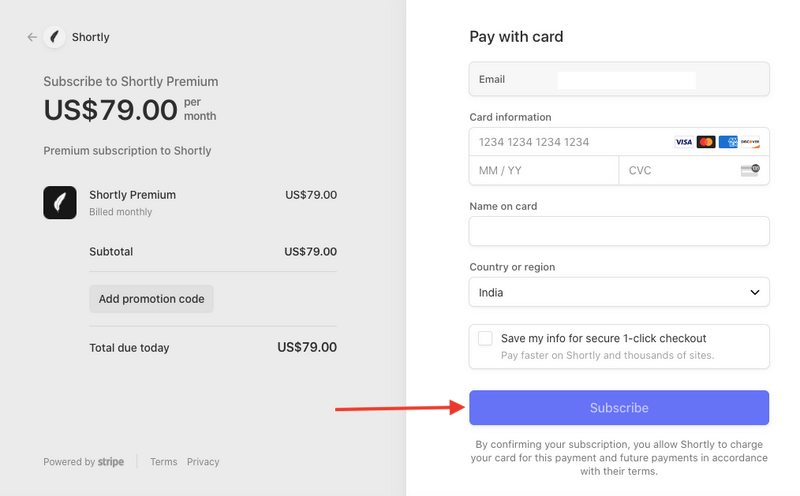Open the Terms link

pyautogui.click(x=163, y=462)
